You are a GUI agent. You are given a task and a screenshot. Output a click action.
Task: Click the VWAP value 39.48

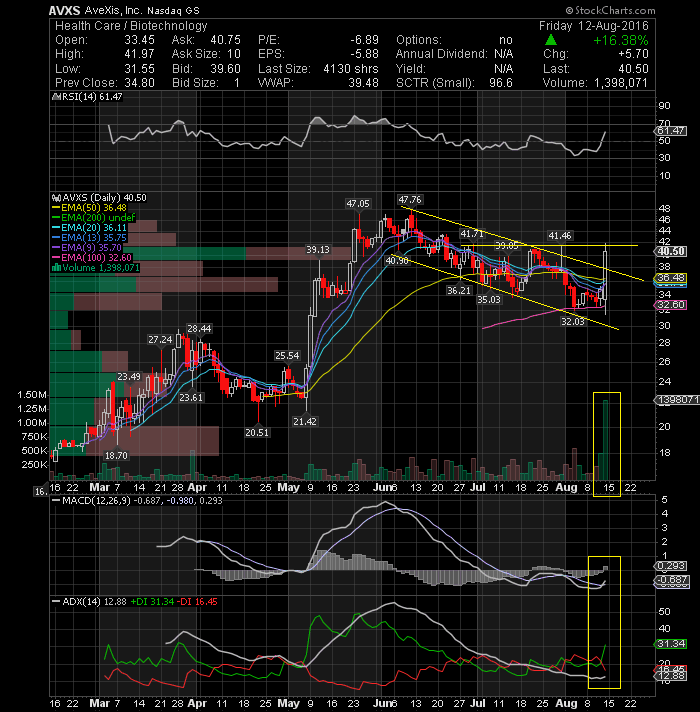click(x=363, y=83)
